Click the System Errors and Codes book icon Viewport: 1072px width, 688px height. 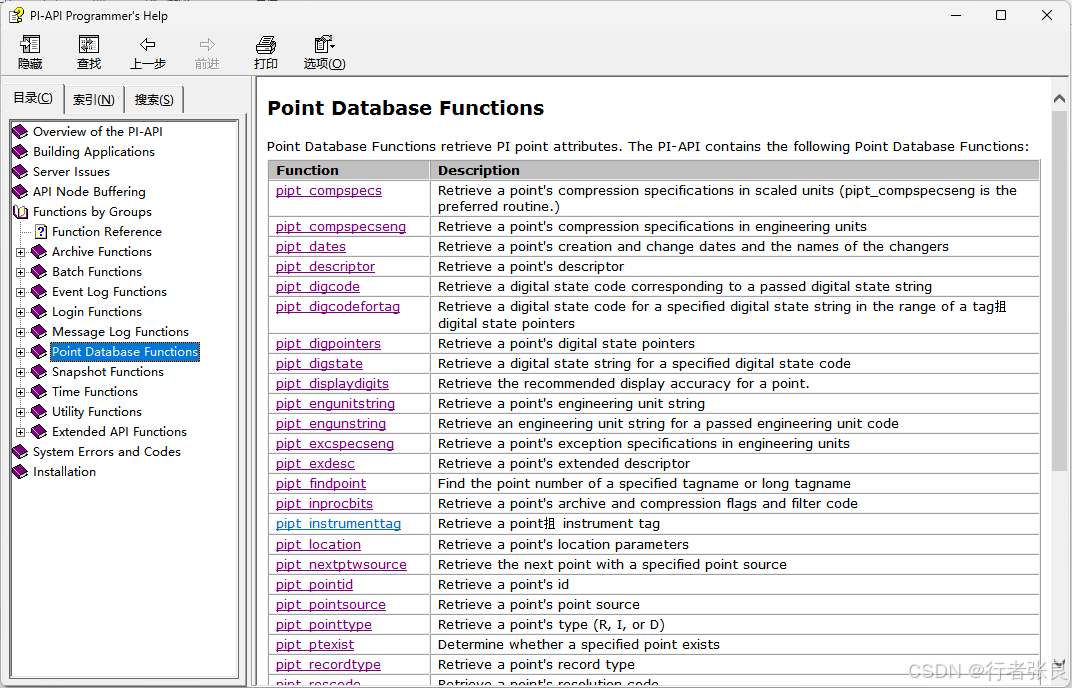(21, 451)
